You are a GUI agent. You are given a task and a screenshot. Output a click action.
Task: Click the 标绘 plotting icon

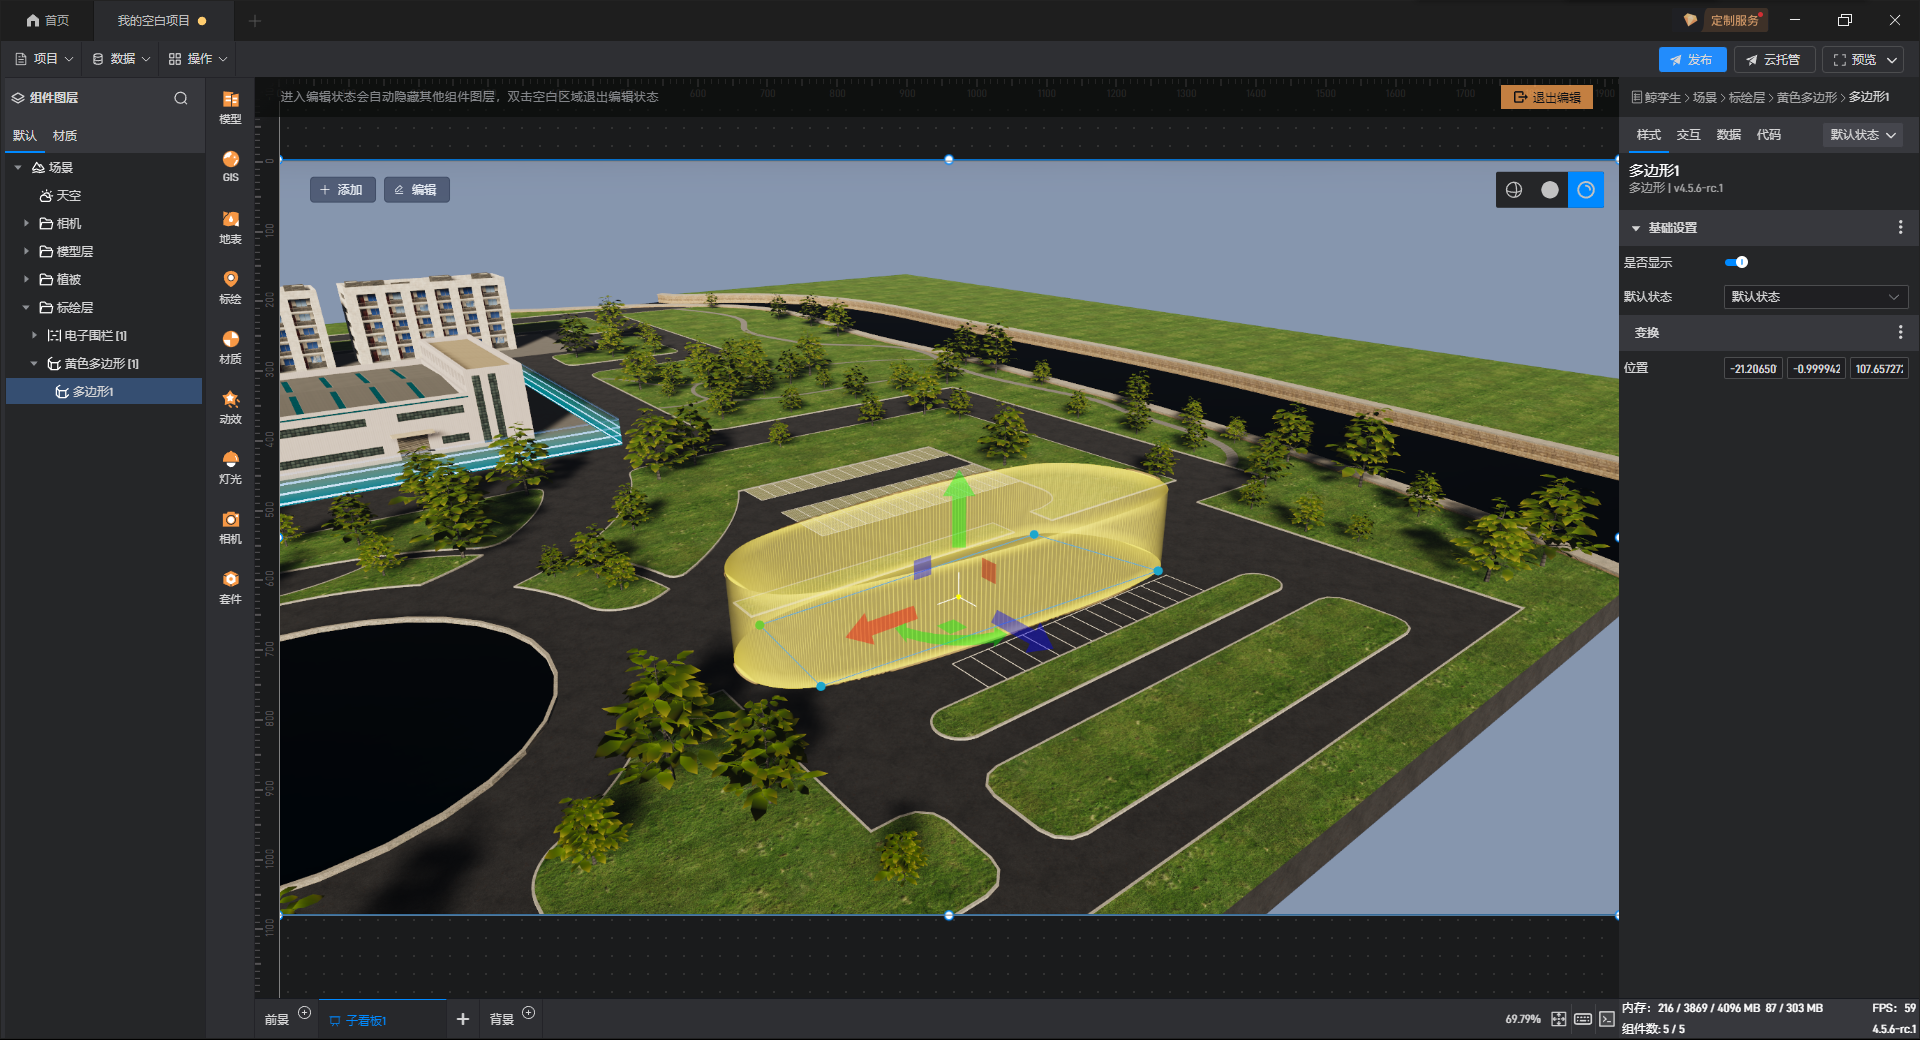(x=230, y=286)
